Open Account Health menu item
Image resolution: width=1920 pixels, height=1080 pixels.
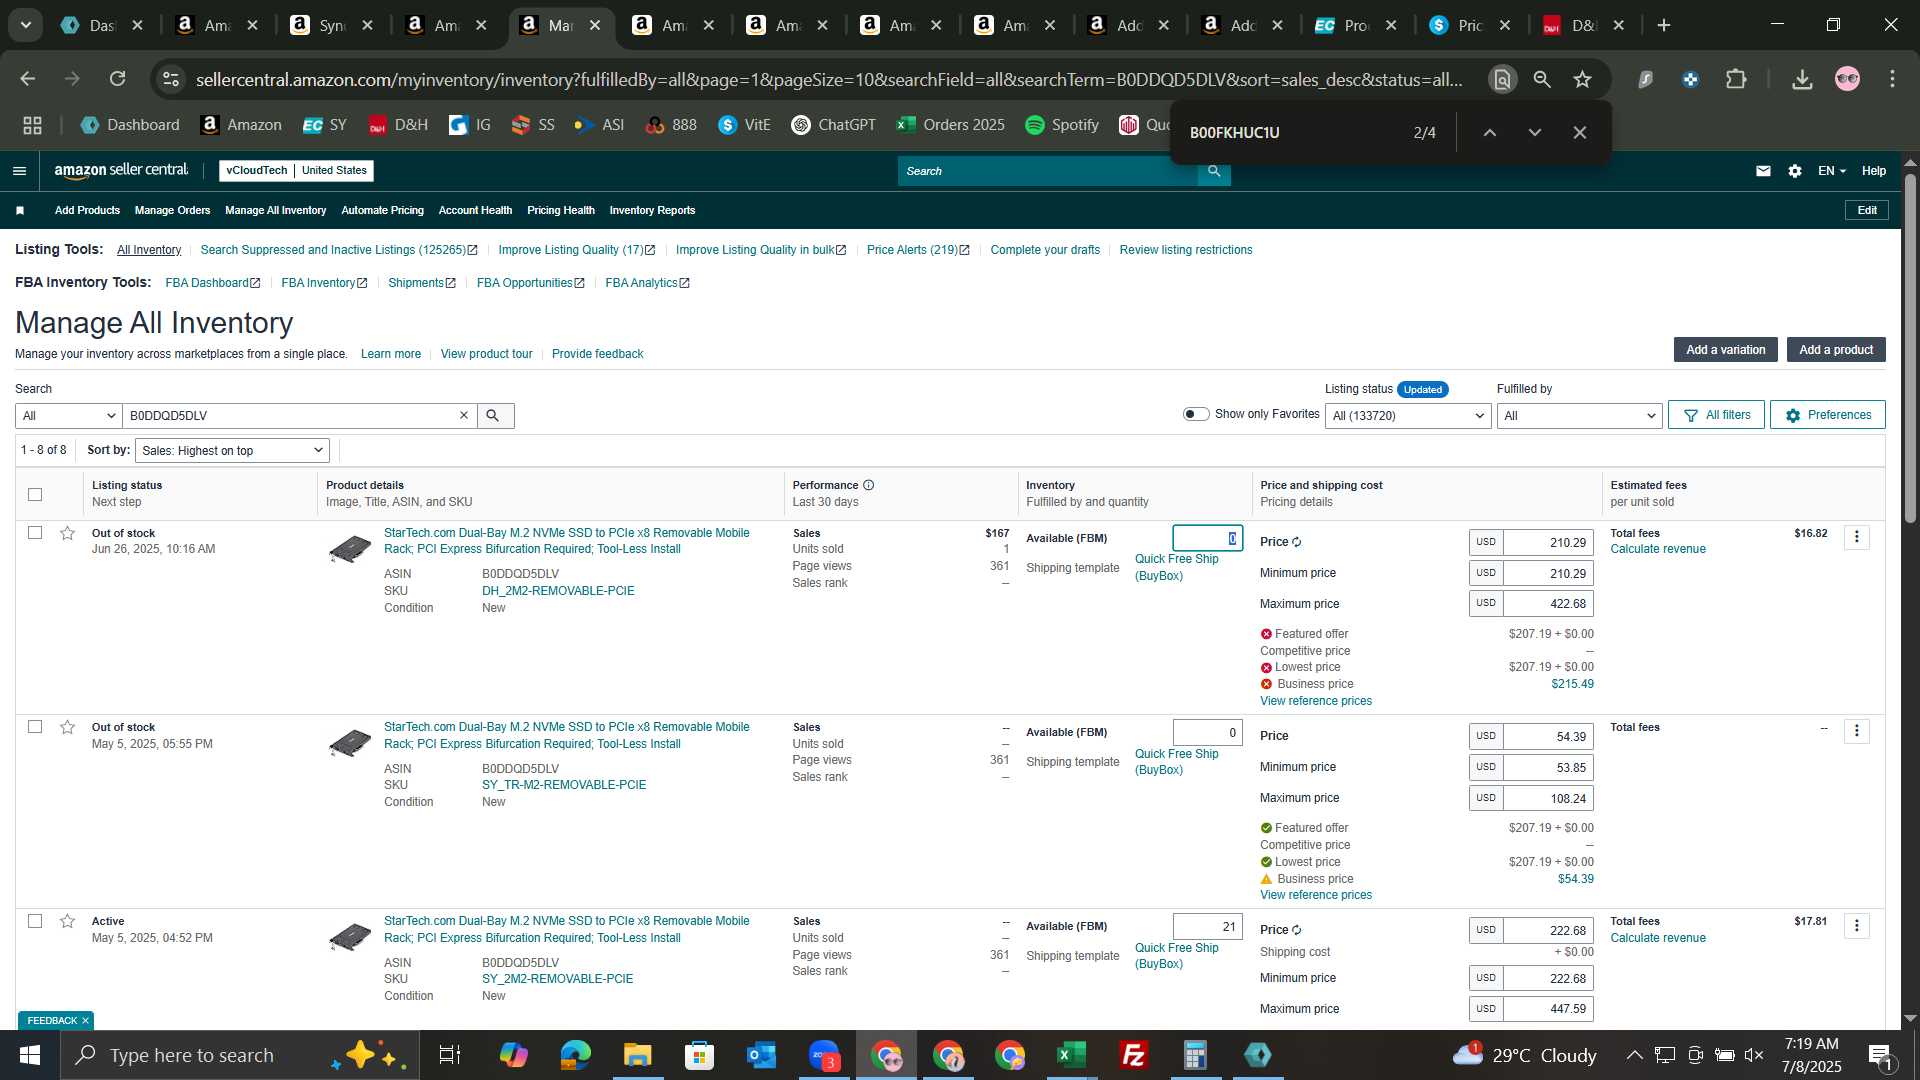tap(475, 210)
